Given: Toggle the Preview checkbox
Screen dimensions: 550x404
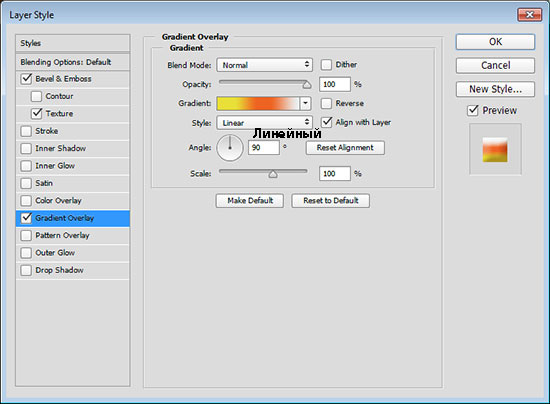Looking at the screenshot, I should pos(473,110).
